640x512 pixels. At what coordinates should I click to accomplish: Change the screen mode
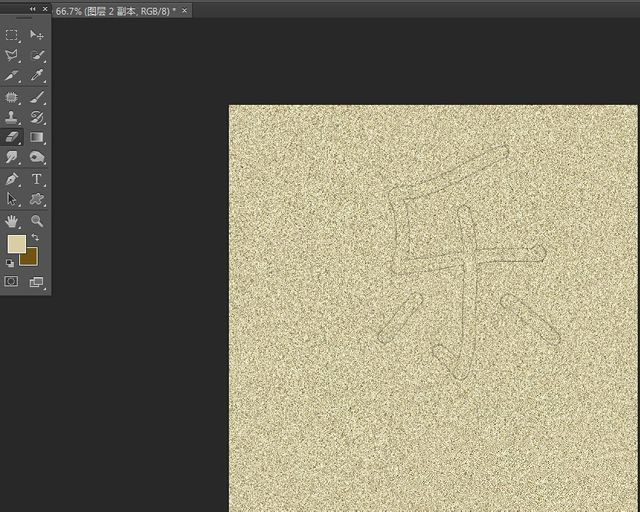pyautogui.click(x=37, y=281)
